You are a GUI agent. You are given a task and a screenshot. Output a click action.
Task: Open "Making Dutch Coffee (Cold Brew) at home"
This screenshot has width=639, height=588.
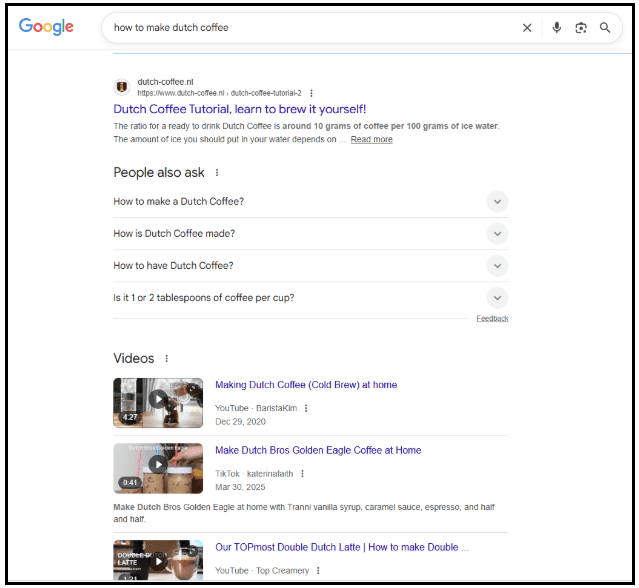point(306,385)
